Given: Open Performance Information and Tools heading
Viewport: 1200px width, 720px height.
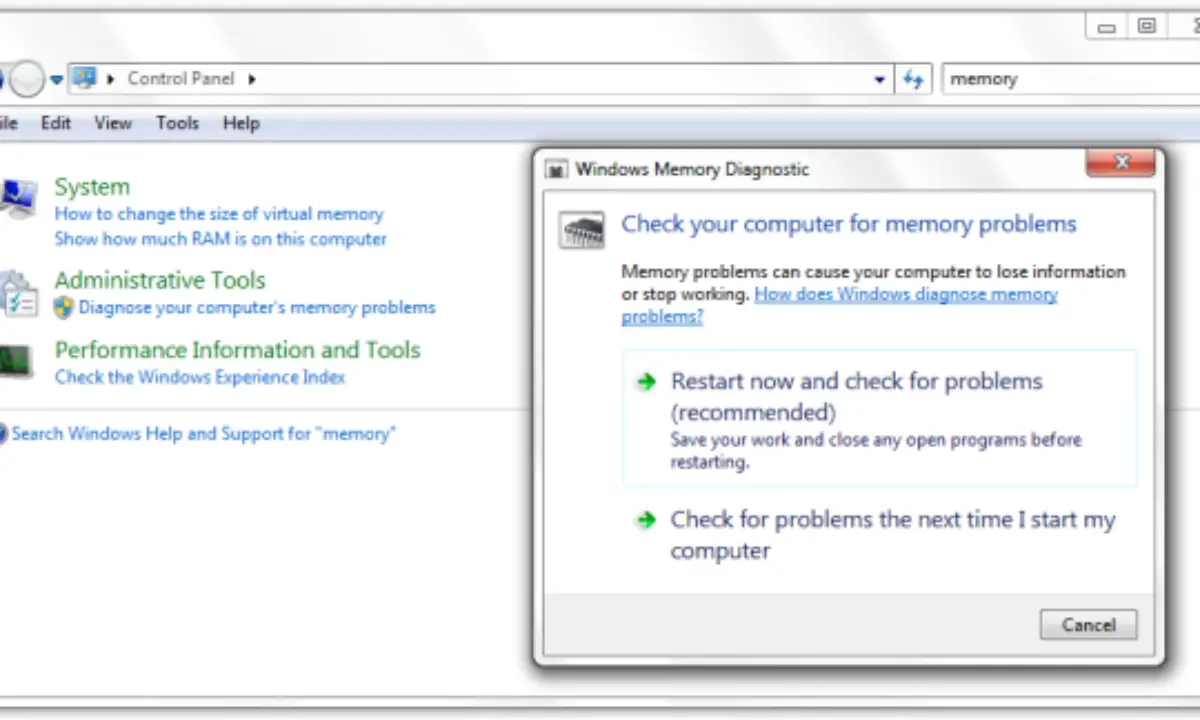Looking at the screenshot, I should click(x=237, y=350).
